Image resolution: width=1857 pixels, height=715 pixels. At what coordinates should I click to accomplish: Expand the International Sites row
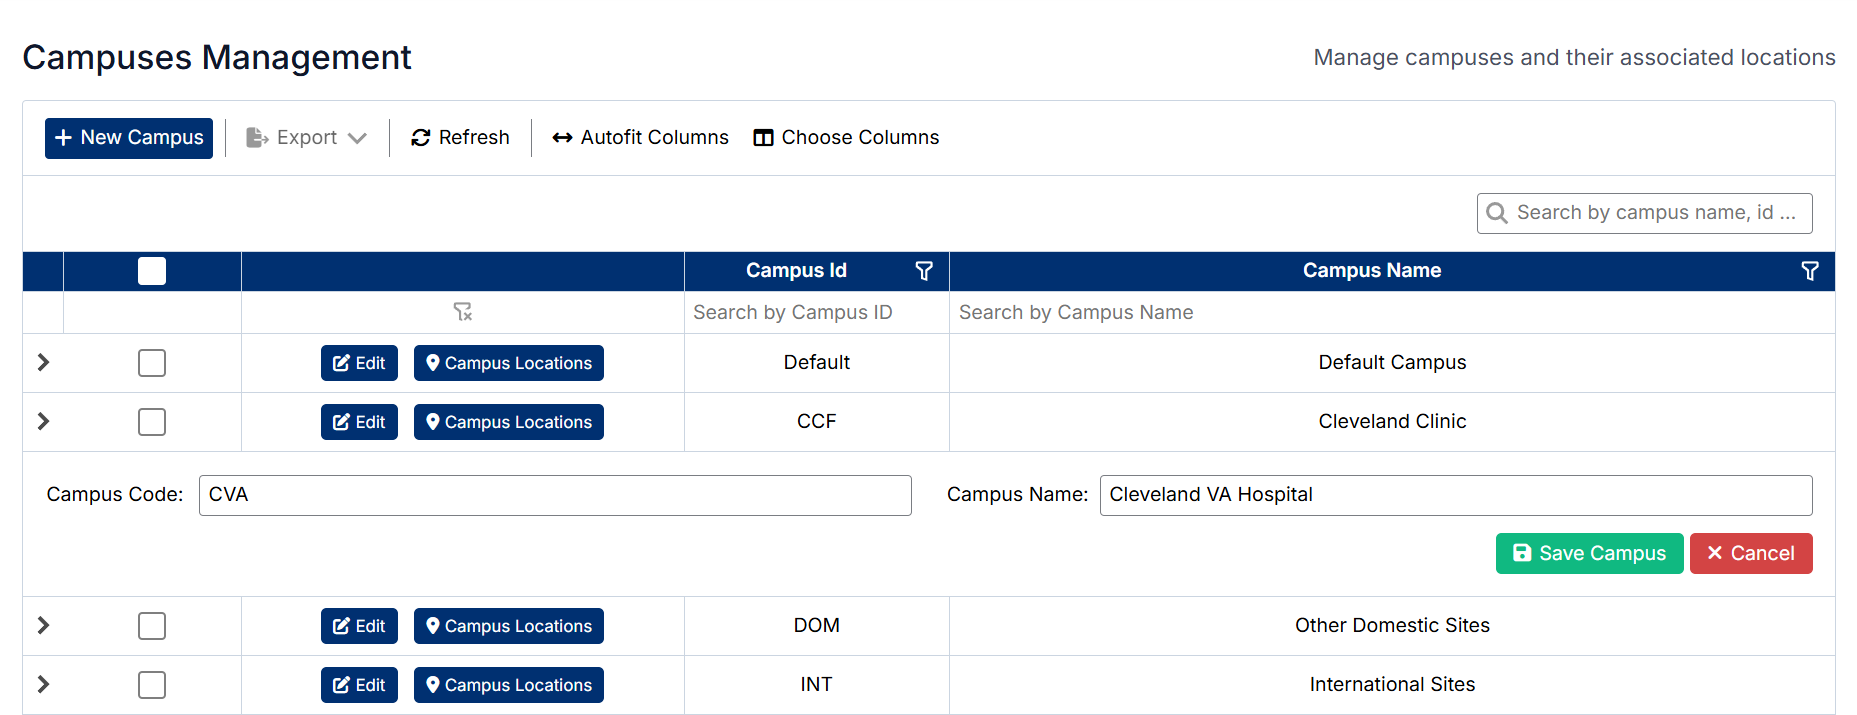point(43,685)
